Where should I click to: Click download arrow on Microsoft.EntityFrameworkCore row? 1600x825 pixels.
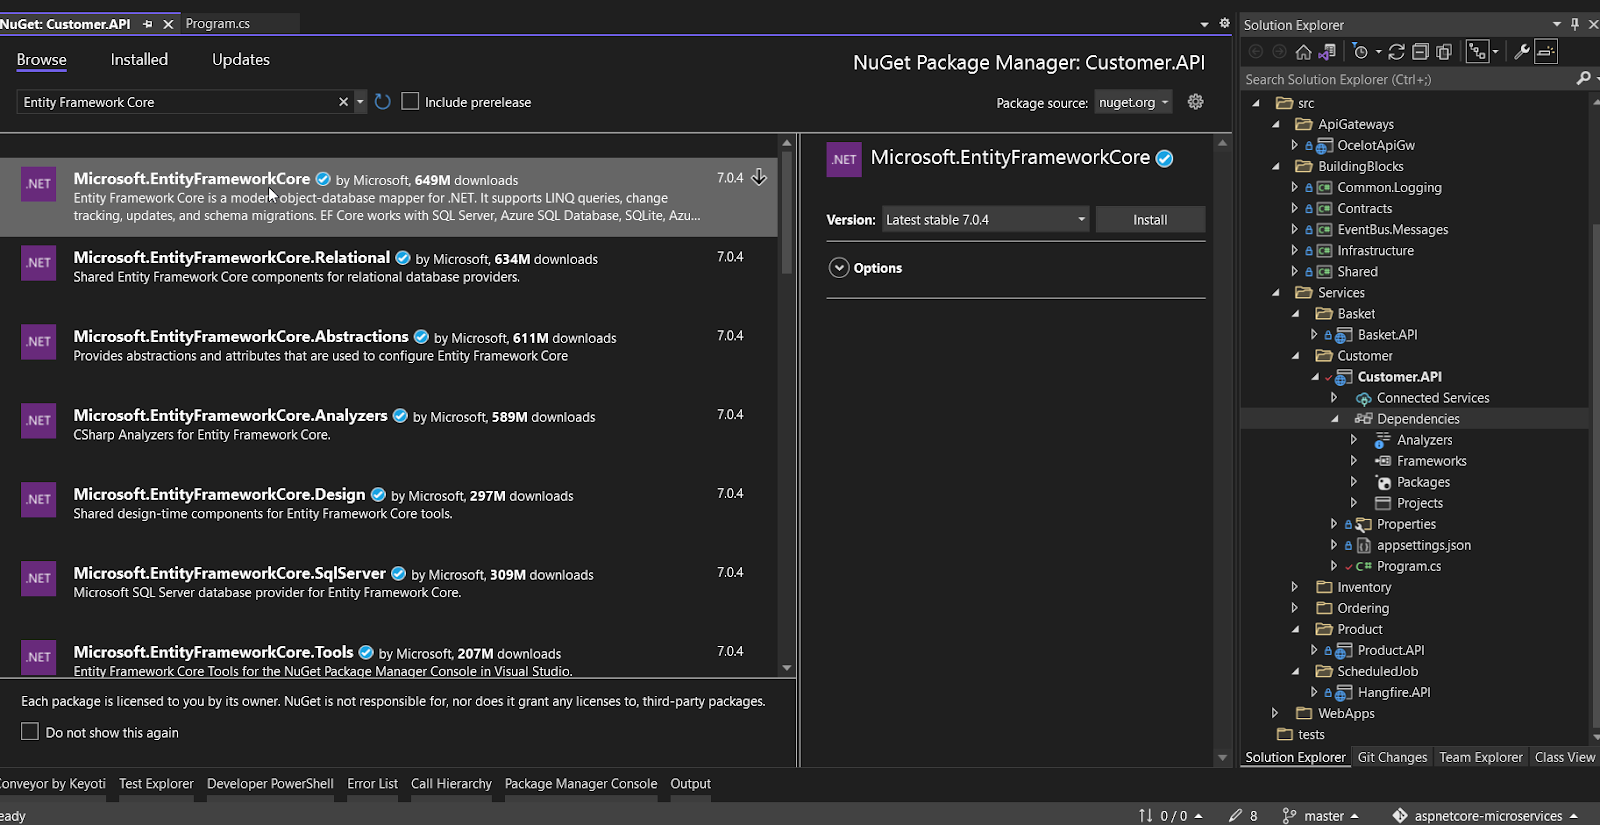pyautogui.click(x=759, y=178)
